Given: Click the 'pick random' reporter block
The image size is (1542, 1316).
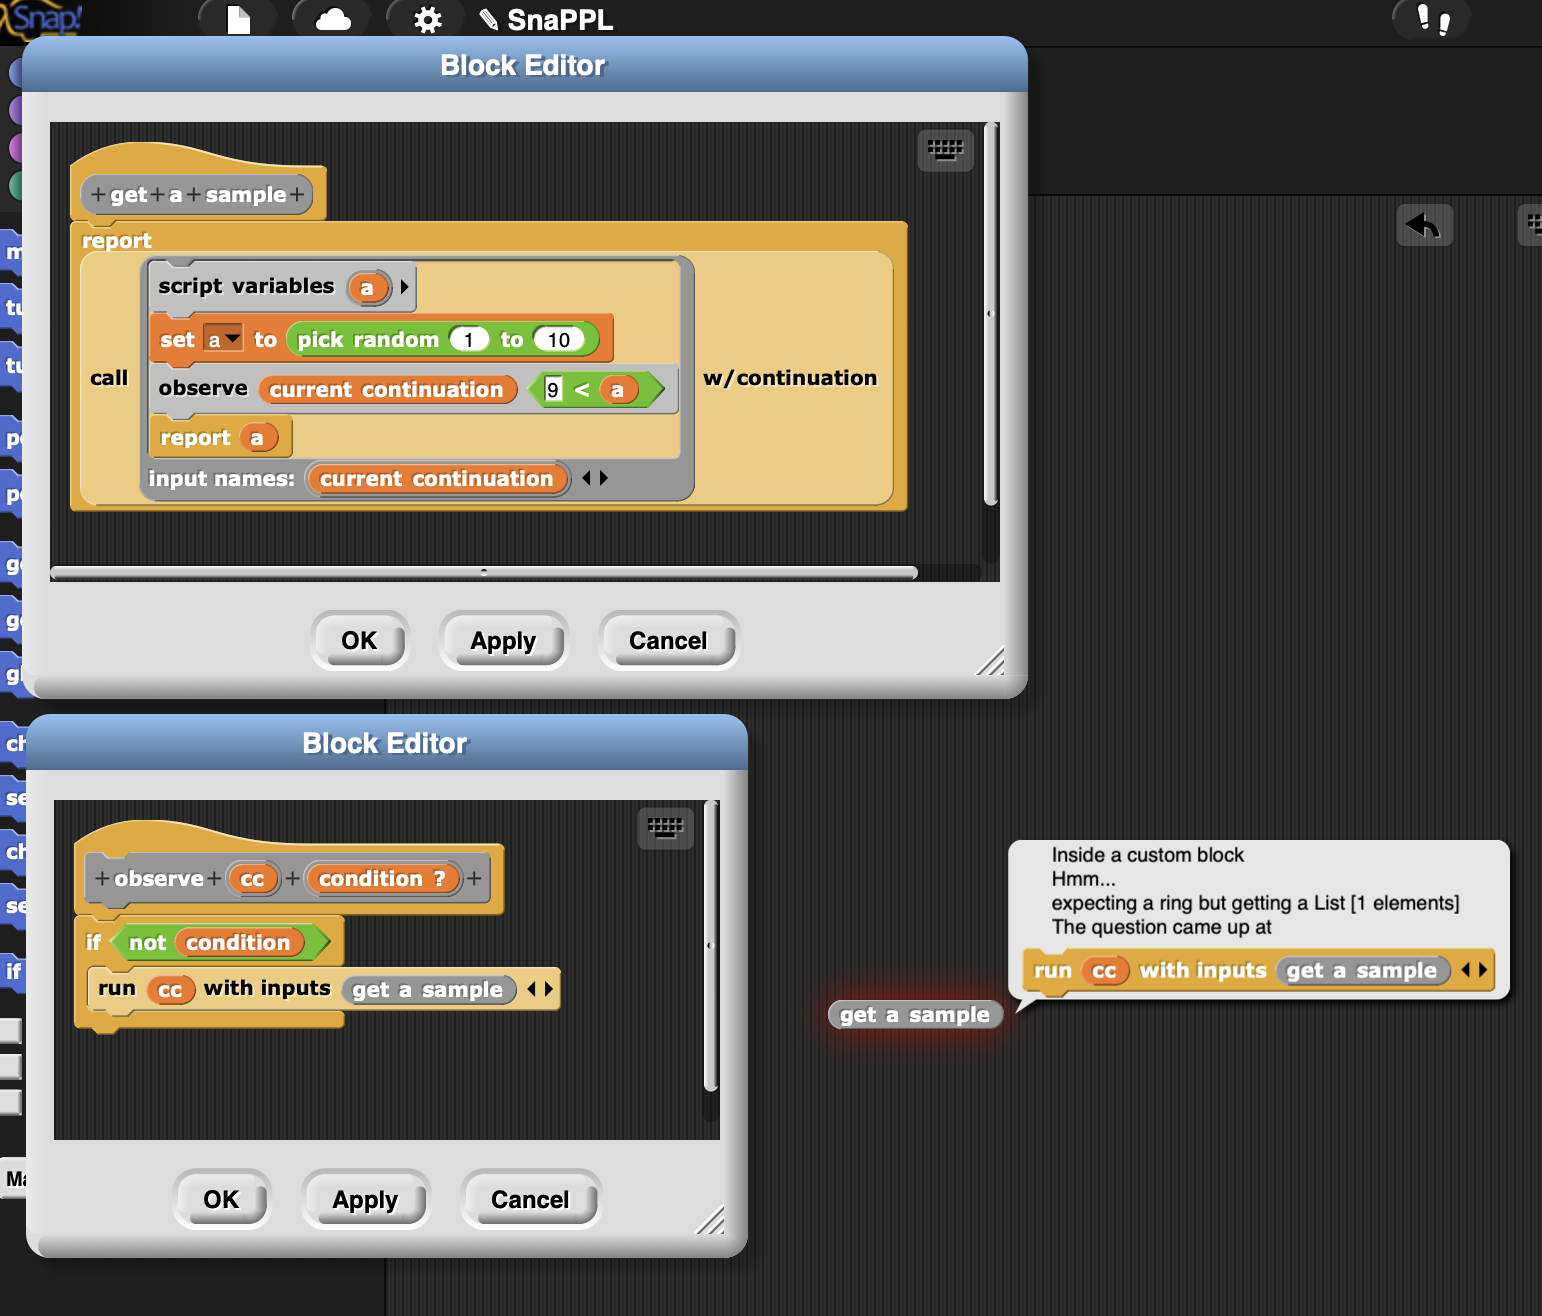Looking at the screenshot, I should [x=368, y=340].
